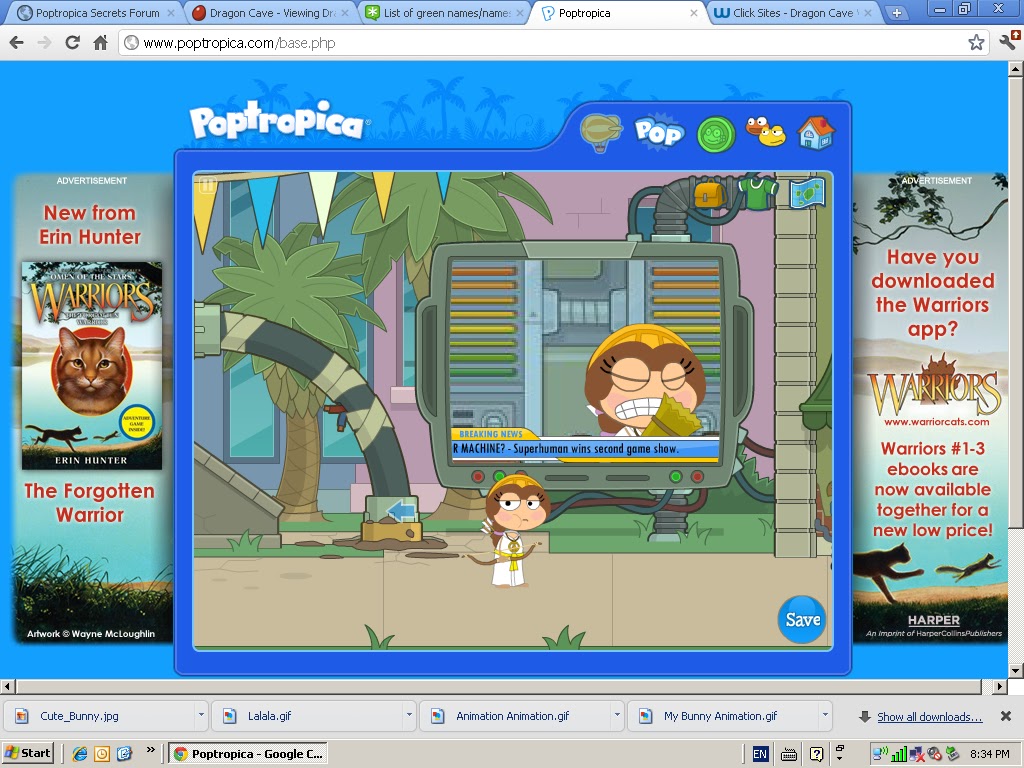
Task: Pause the game with the pause icon
Action: coord(206,186)
